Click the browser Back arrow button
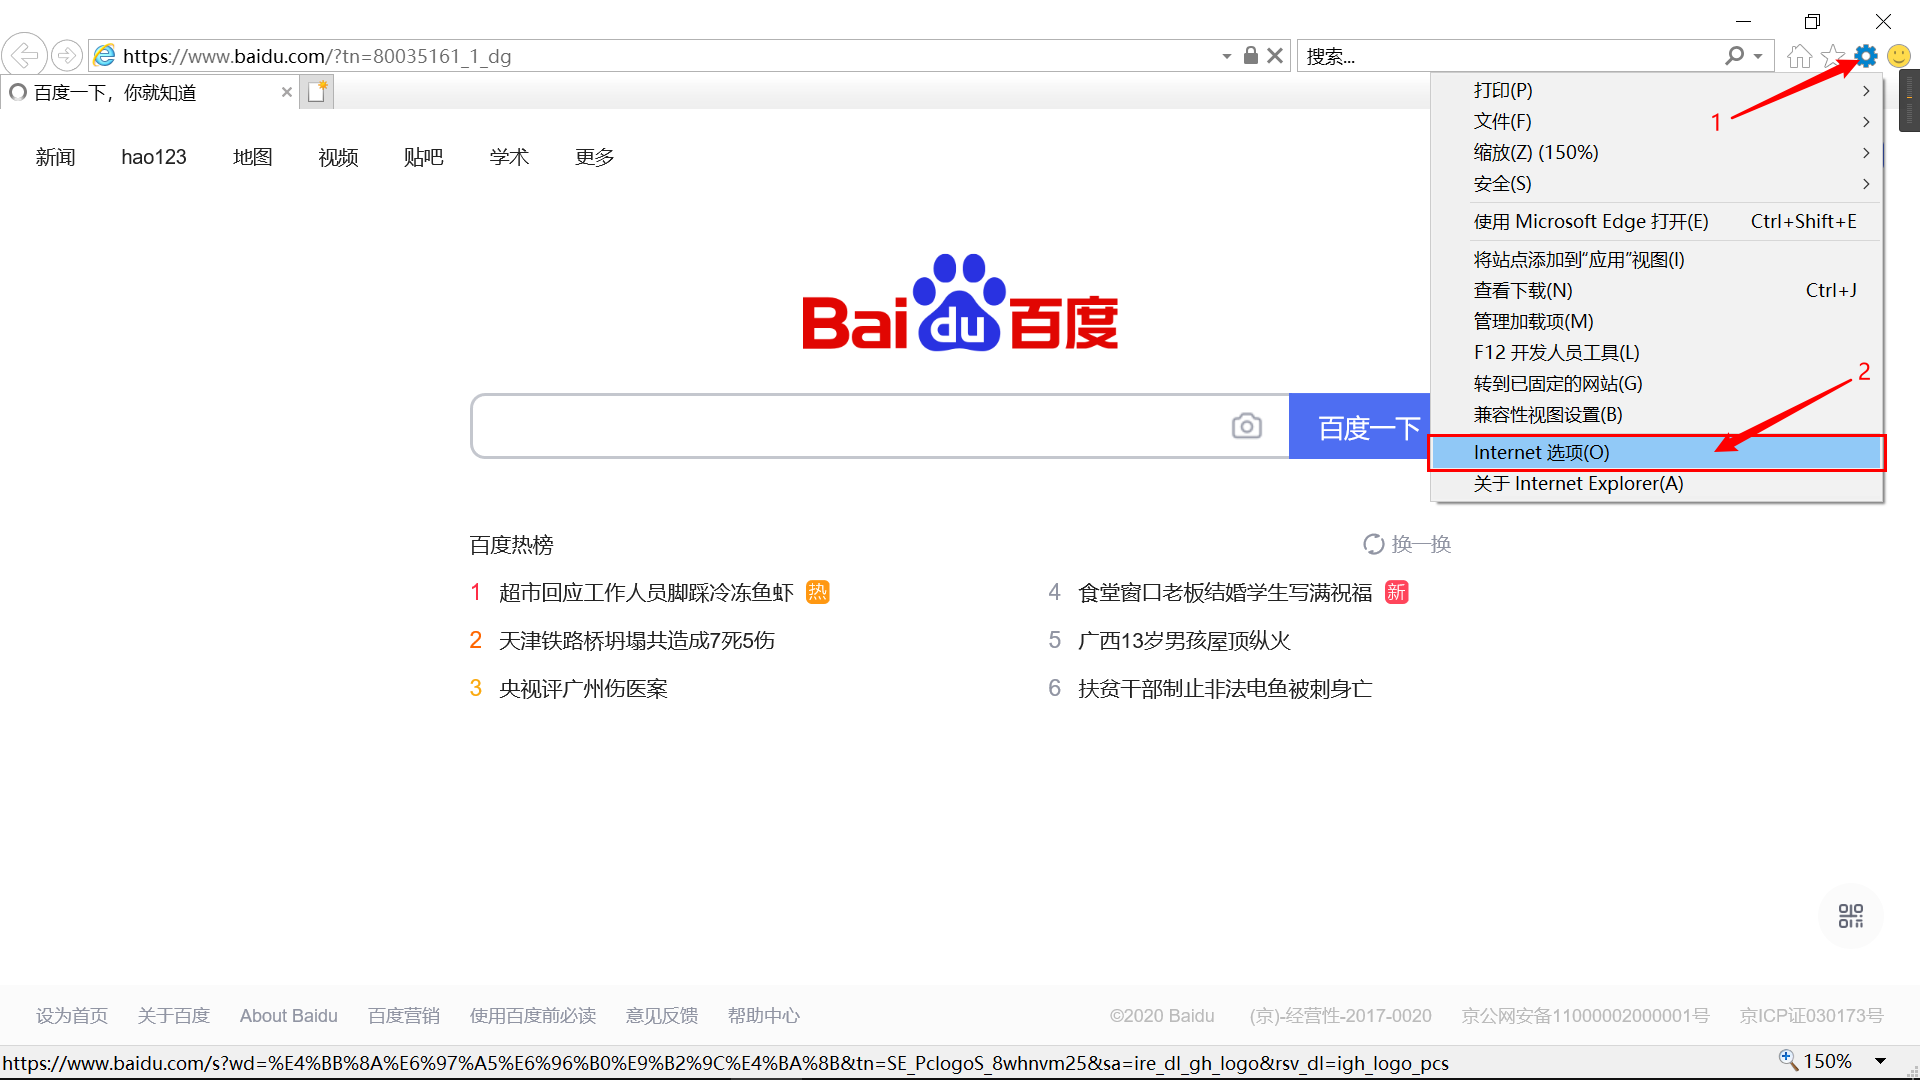The width and height of the screenshot is (1920, 1080). click(x=25, y=56)
